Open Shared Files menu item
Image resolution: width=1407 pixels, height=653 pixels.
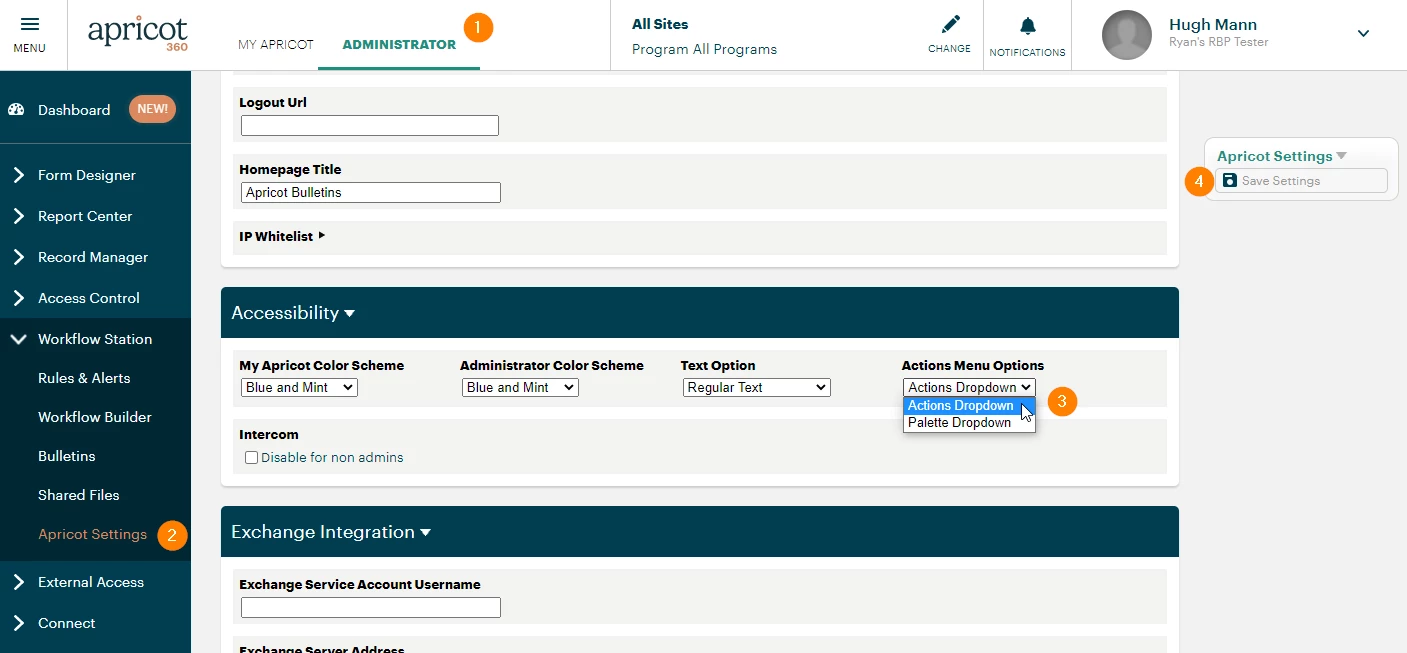78,495
